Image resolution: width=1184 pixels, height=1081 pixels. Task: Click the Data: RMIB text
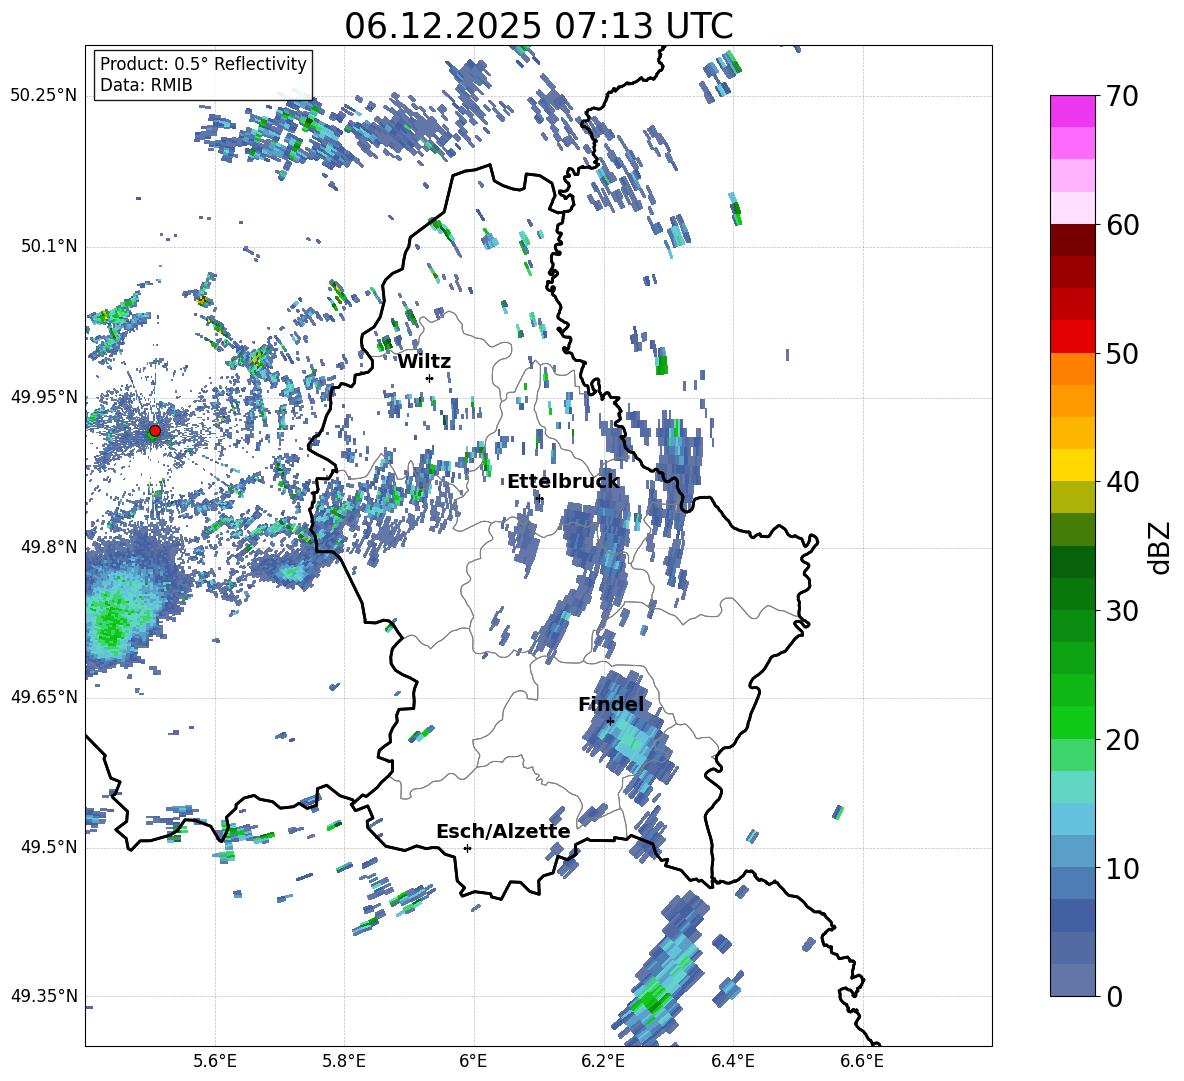pos(146,85)
